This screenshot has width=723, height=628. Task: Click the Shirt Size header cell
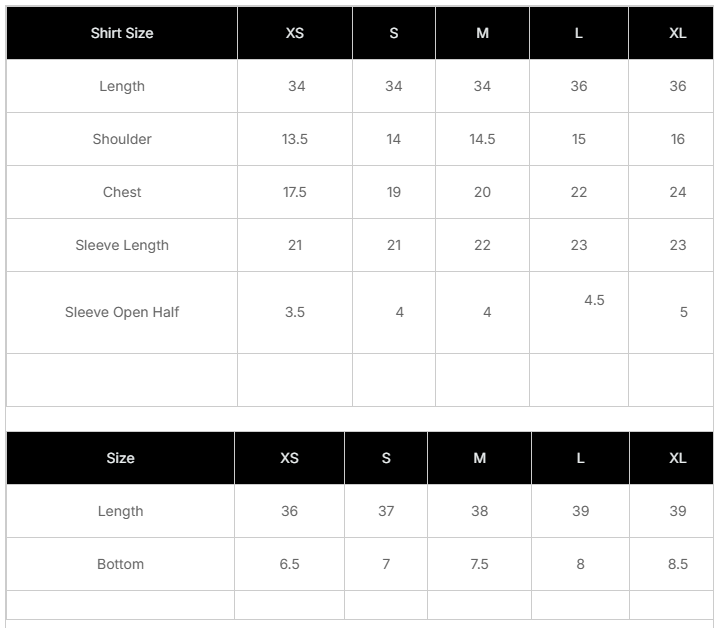[122, 33]
